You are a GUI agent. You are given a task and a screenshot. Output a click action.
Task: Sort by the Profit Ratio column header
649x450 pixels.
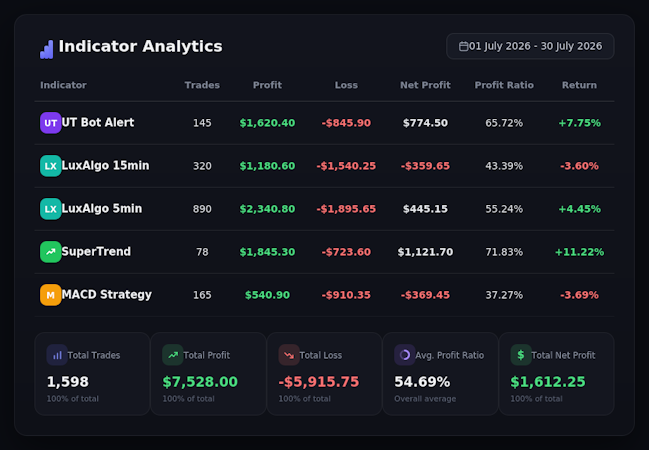[504, 85]
